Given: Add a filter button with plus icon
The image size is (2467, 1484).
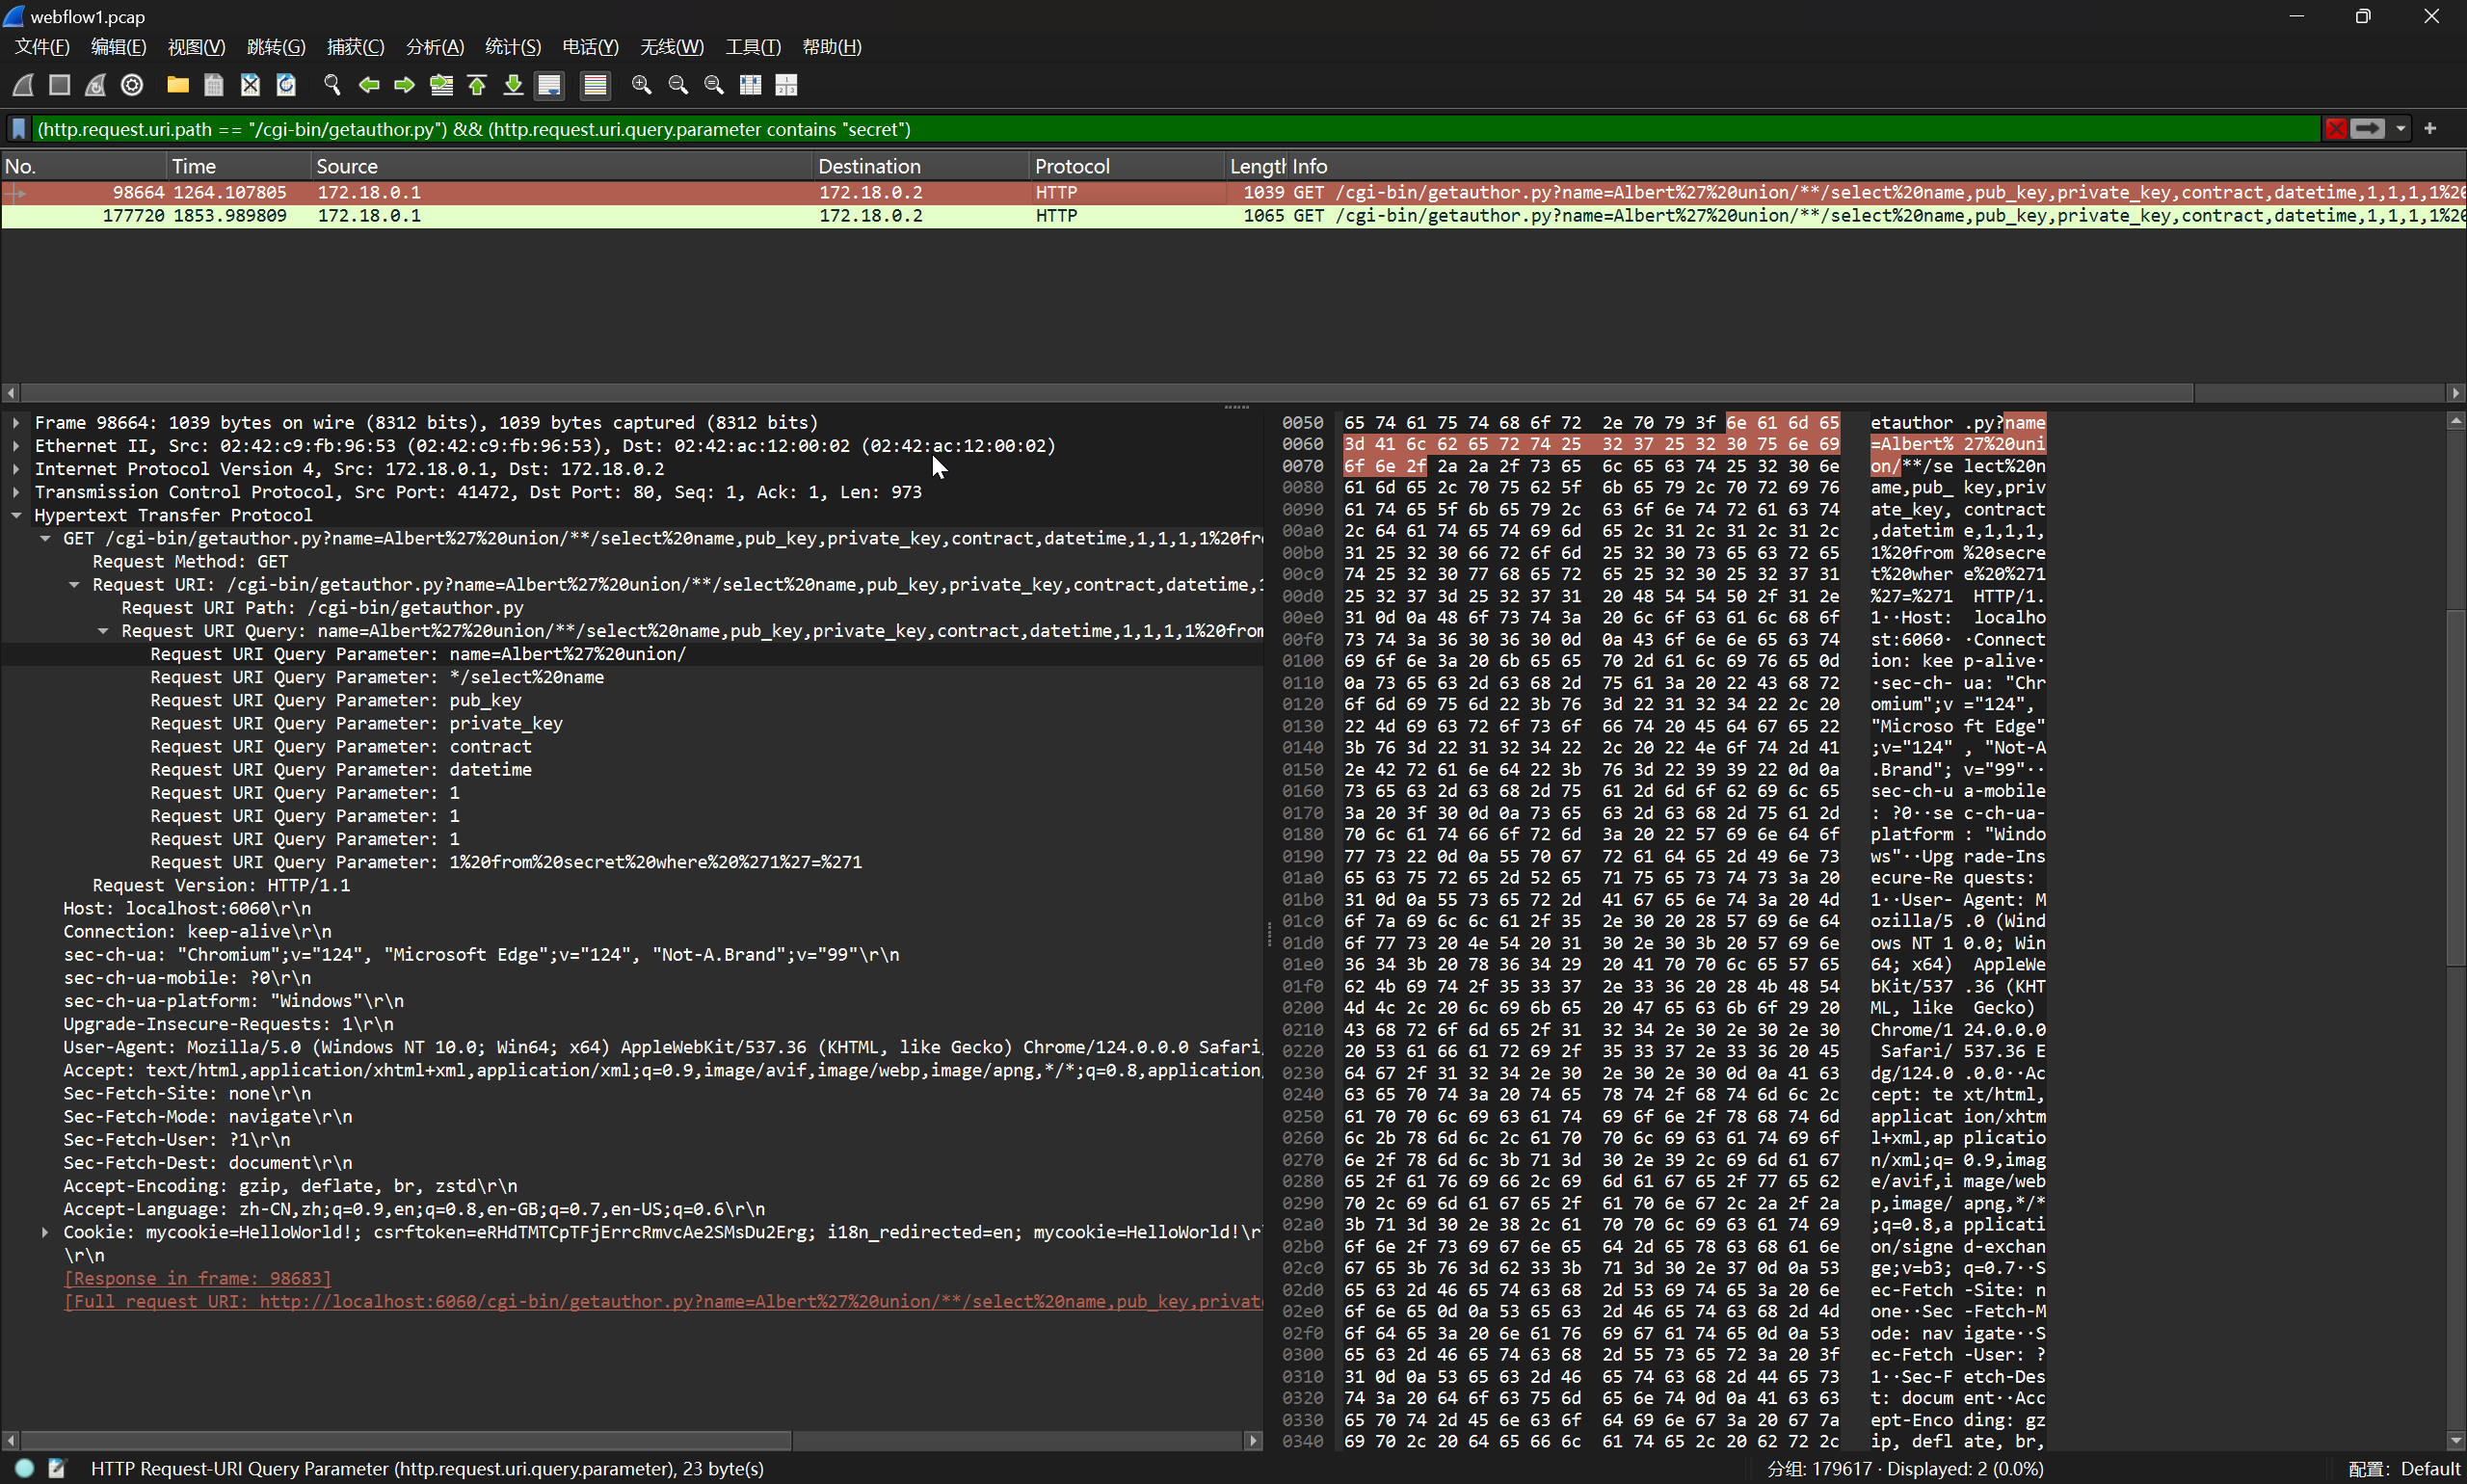Looking at the screenshot, I should (2430, 128).
